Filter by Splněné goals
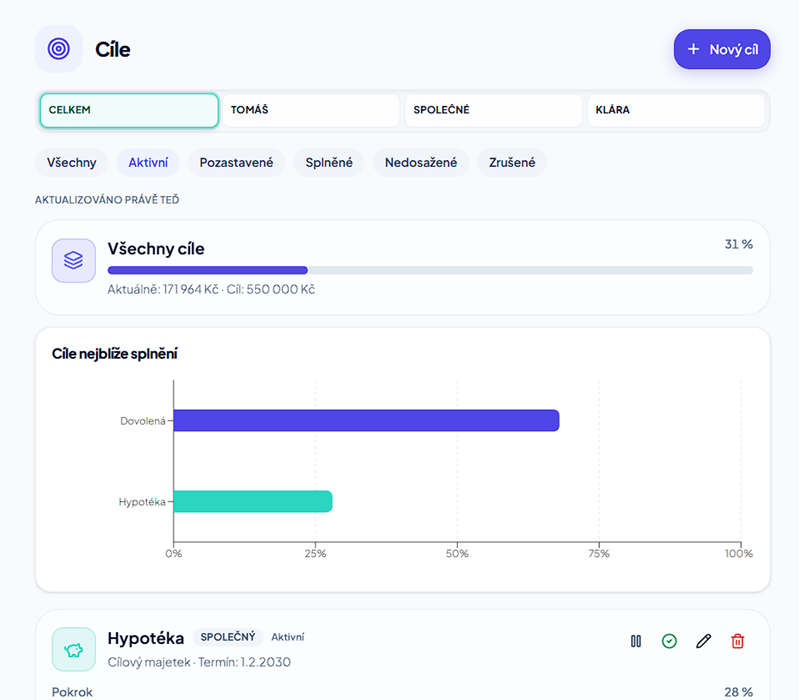Viewport: 799px width, 700px height. [x=329, y=163]
